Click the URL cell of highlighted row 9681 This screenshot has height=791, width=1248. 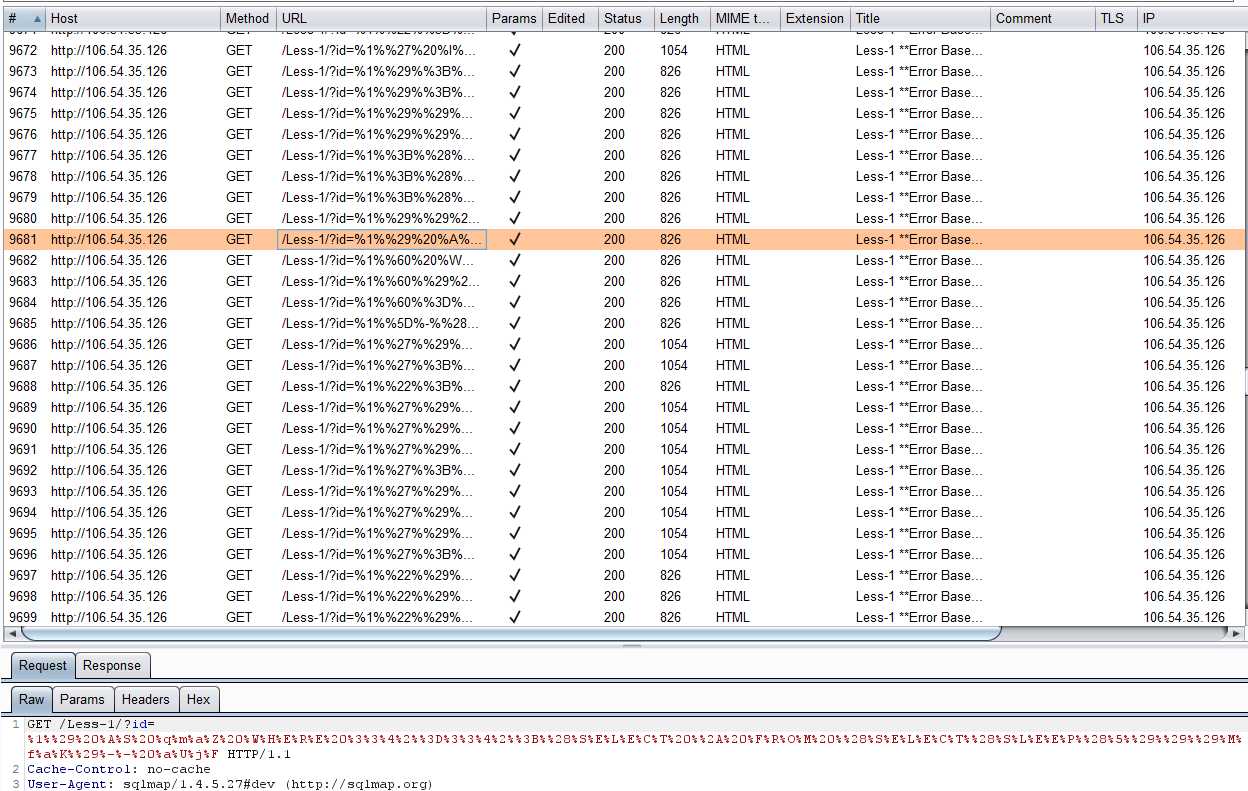(380, 239)
